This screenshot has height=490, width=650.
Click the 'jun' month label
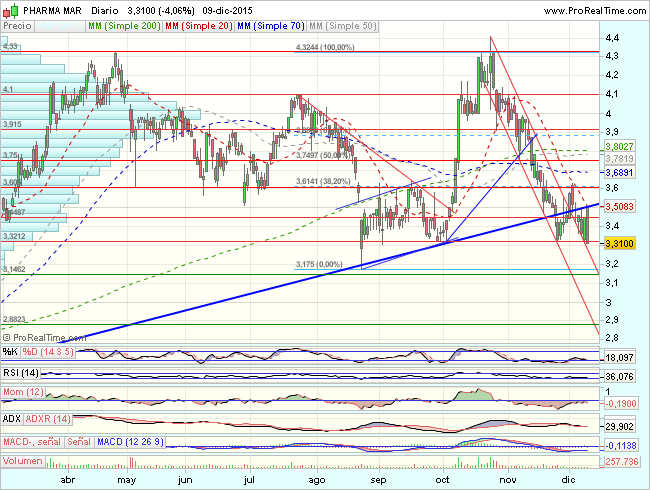185,480
